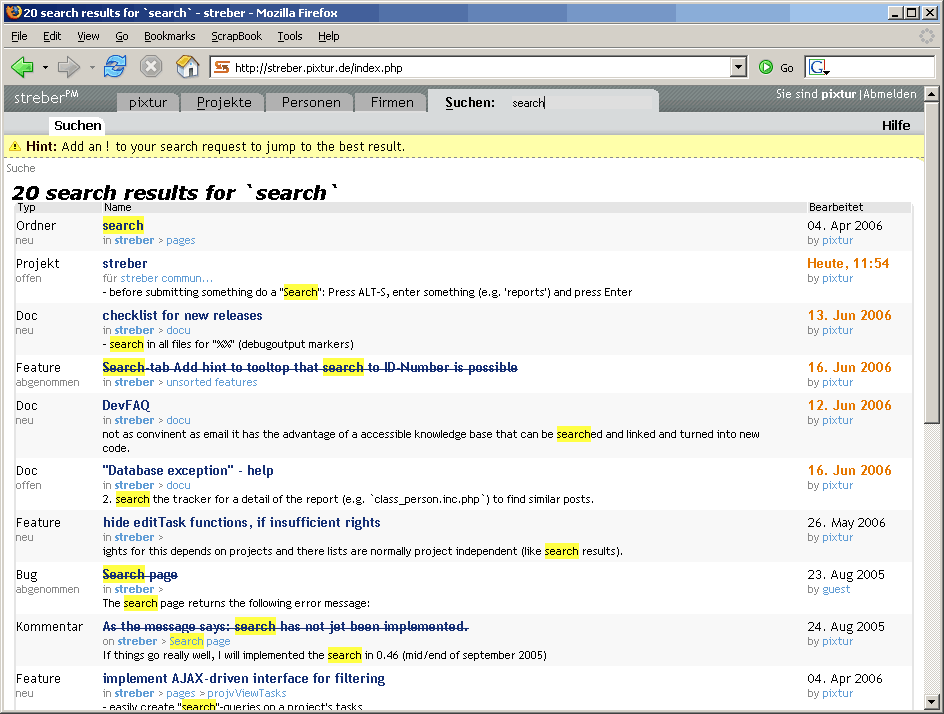Open 'implement AJAX-driven interface for filtering'
The width and height of the screenshot is (944, 714).
pyautogui.click(x=243, y=678)
